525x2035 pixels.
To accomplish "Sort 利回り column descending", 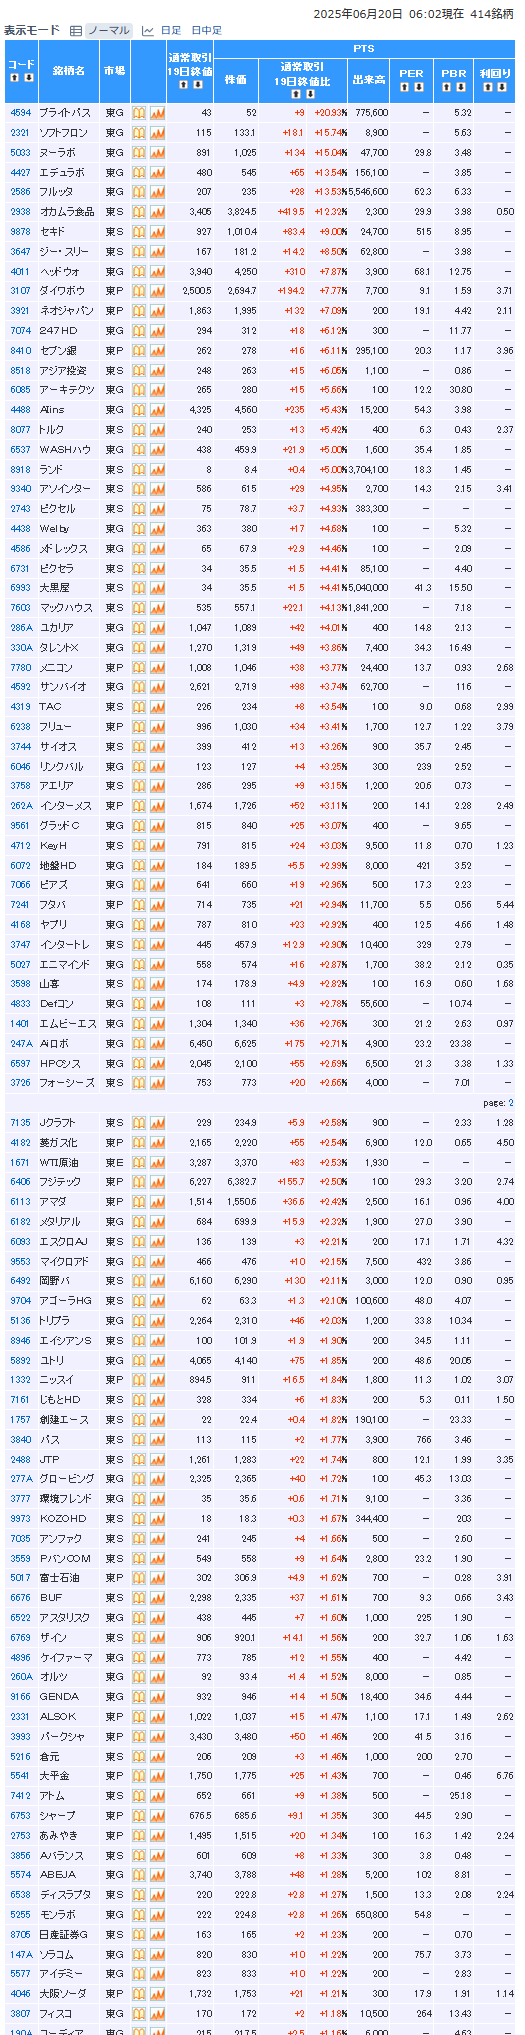I will coord(500,87).
